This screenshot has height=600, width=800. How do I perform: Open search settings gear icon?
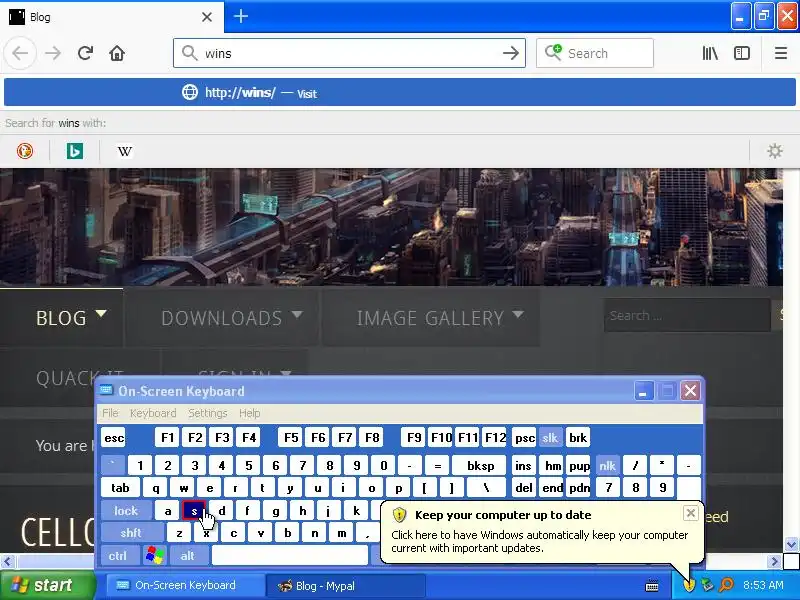click(774, 151)
